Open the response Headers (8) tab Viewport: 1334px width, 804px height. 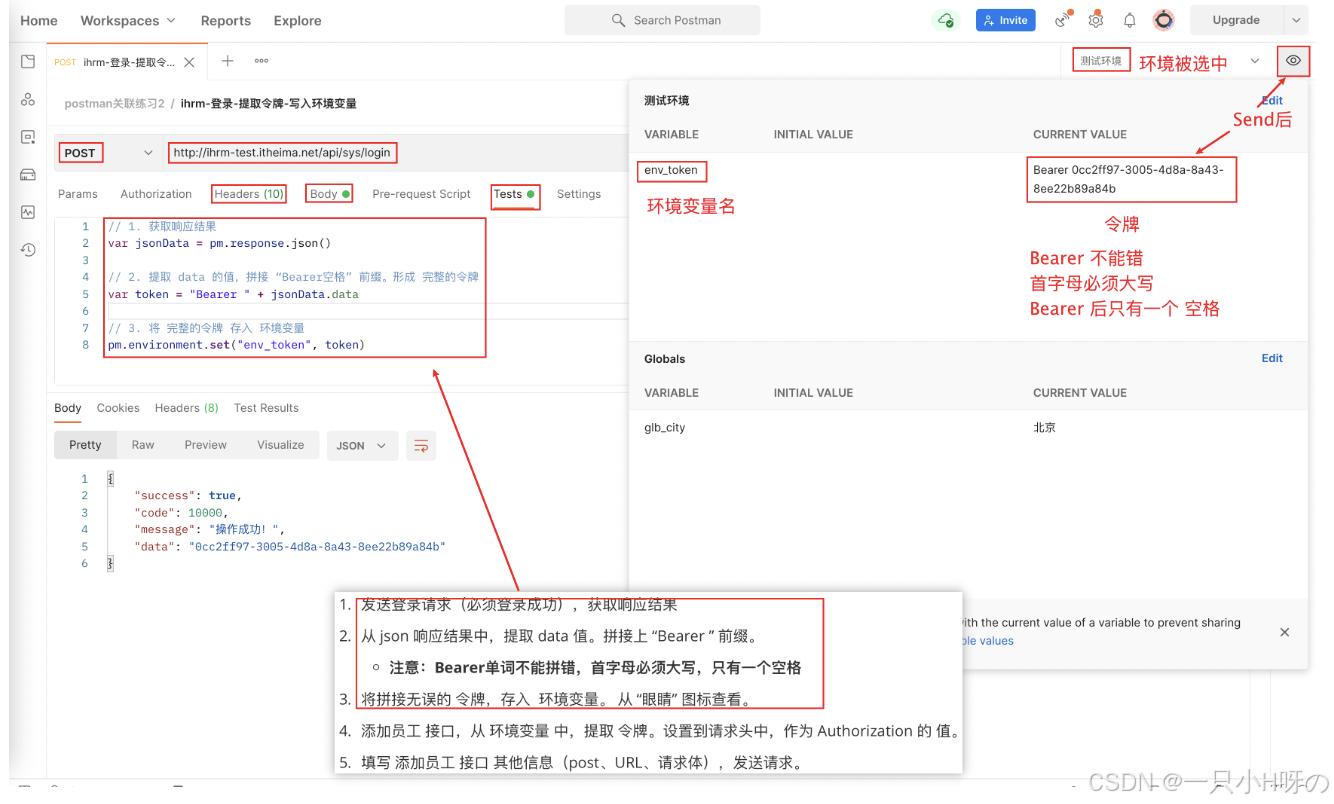(186, 408)
